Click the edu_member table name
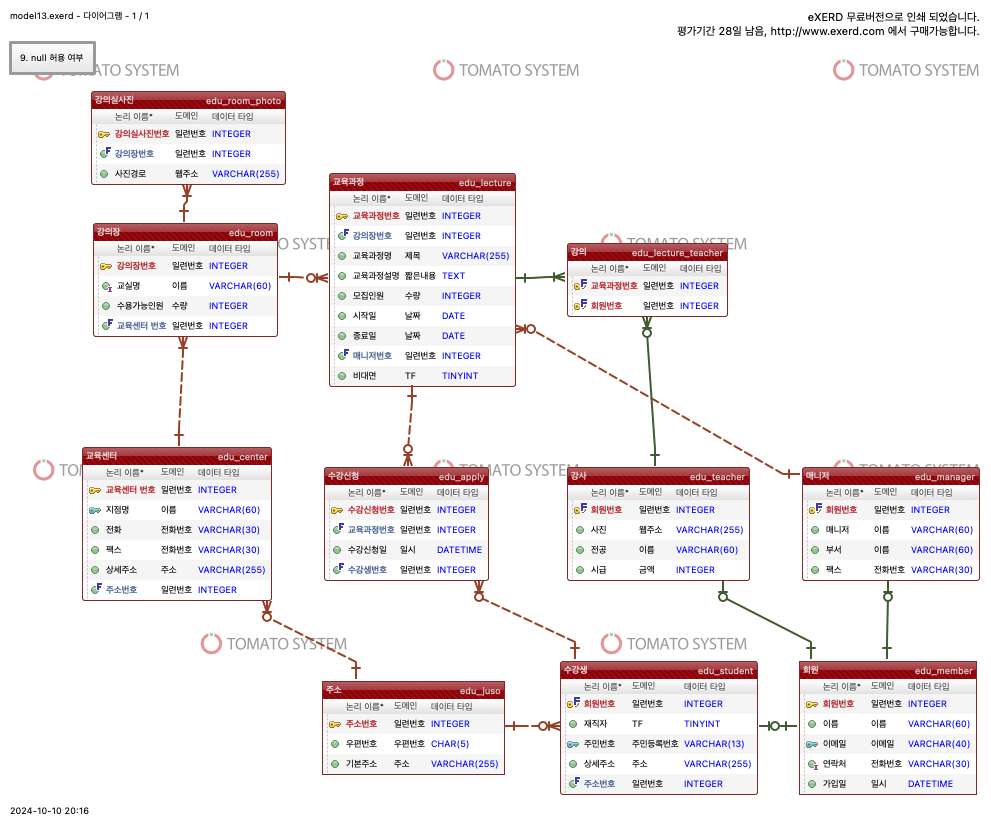The image size is (991, 827). click(x=944, y=671)
